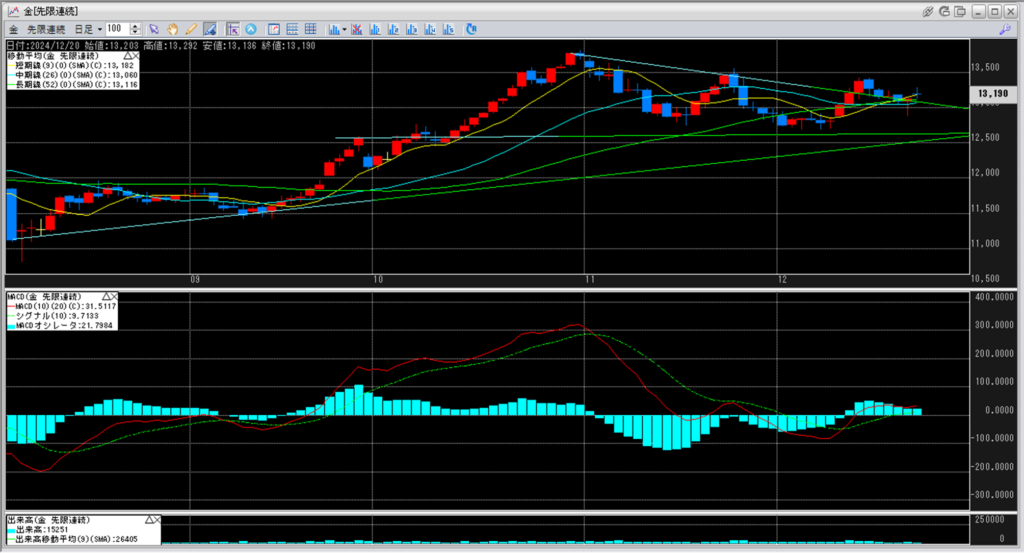Click the blue circular up-arrow toolbar icon
The height and width of the screenshot is (553, 1024).
tap(250, 28)
